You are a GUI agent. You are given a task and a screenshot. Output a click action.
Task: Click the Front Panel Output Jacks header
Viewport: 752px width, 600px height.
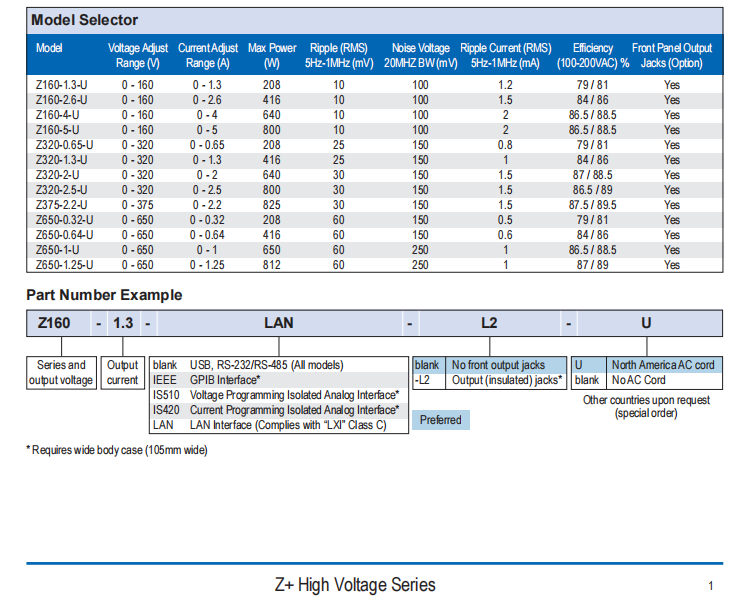coord(672,55)
